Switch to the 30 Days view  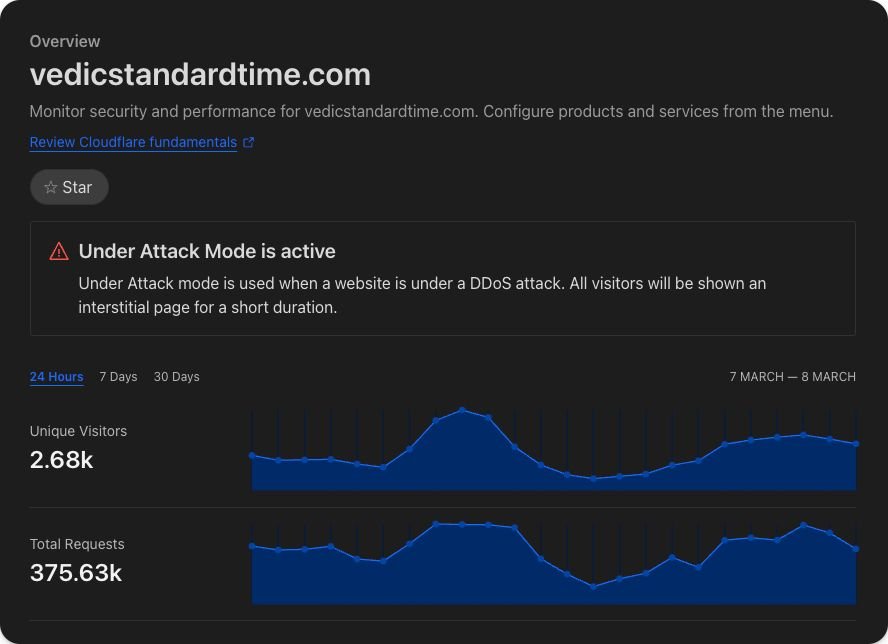tap(176, 377)
